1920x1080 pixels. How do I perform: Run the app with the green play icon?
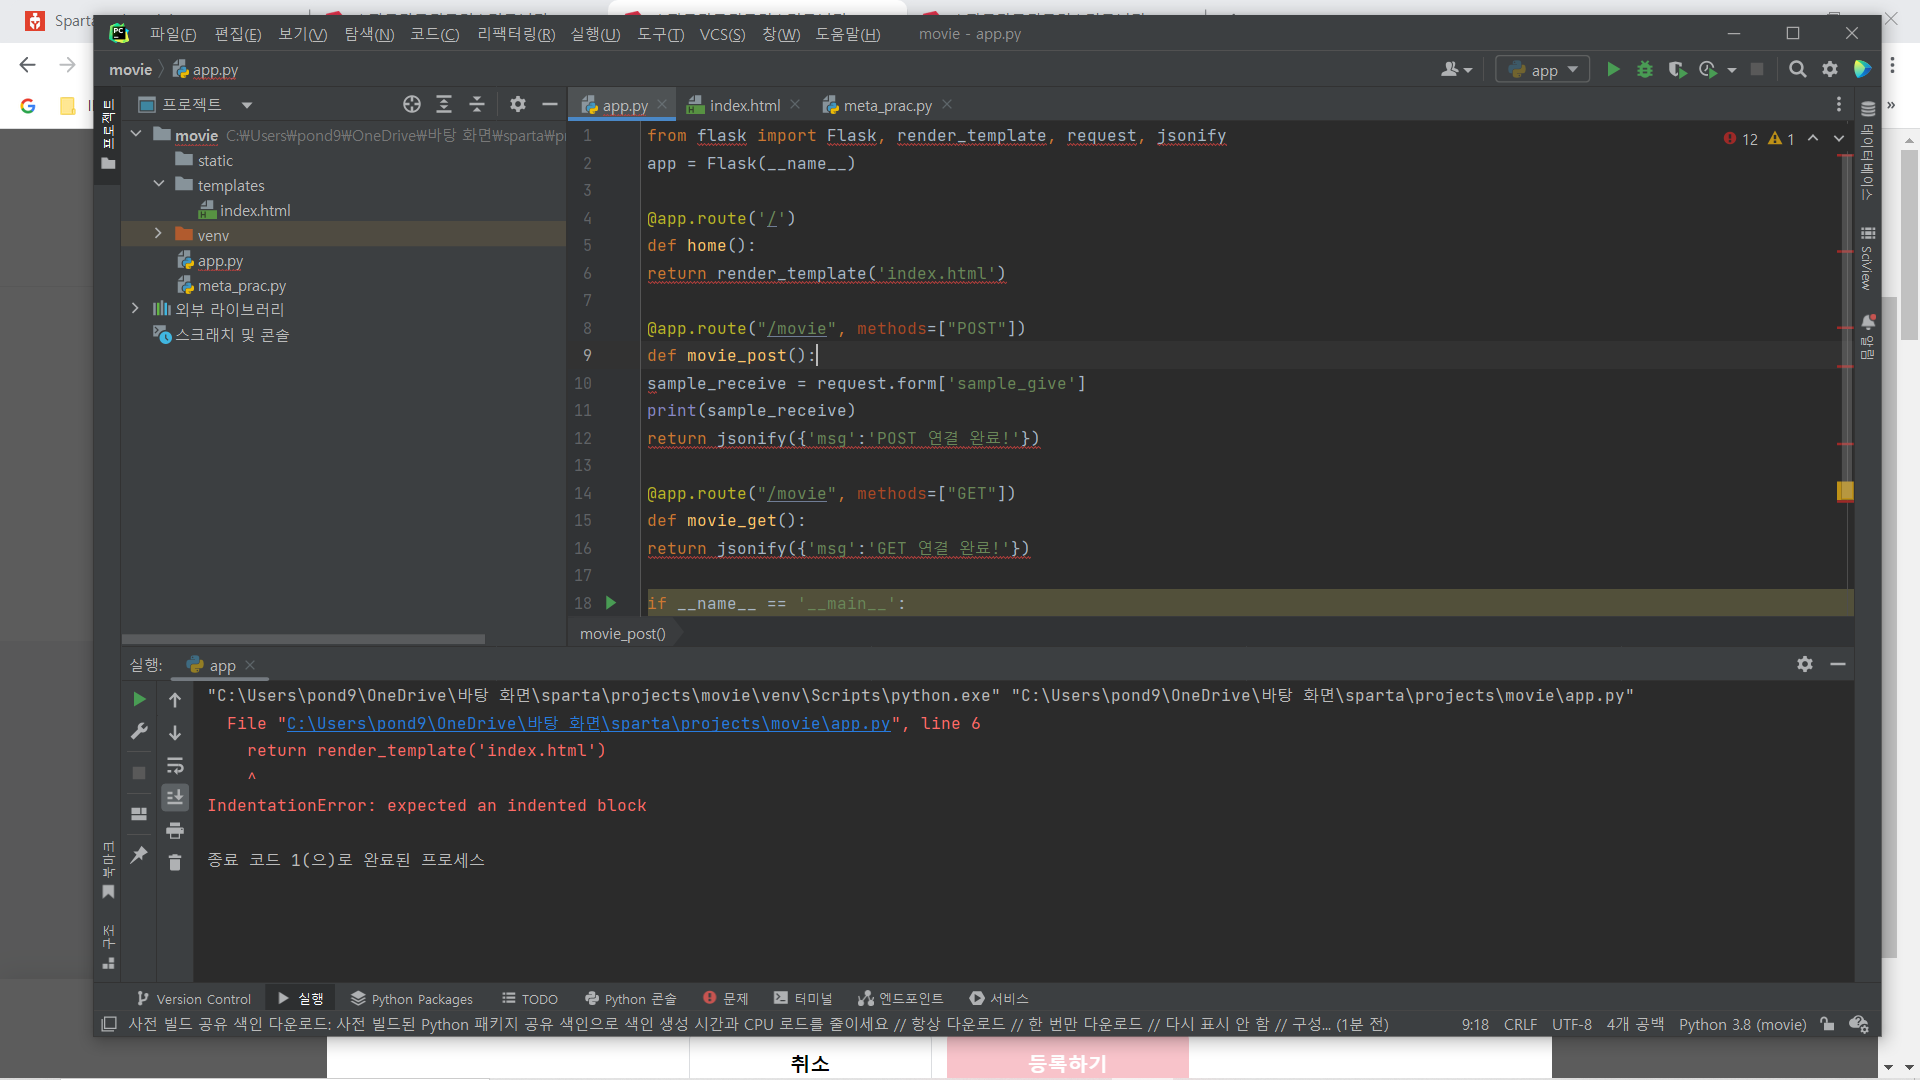tap(1613, 69)
